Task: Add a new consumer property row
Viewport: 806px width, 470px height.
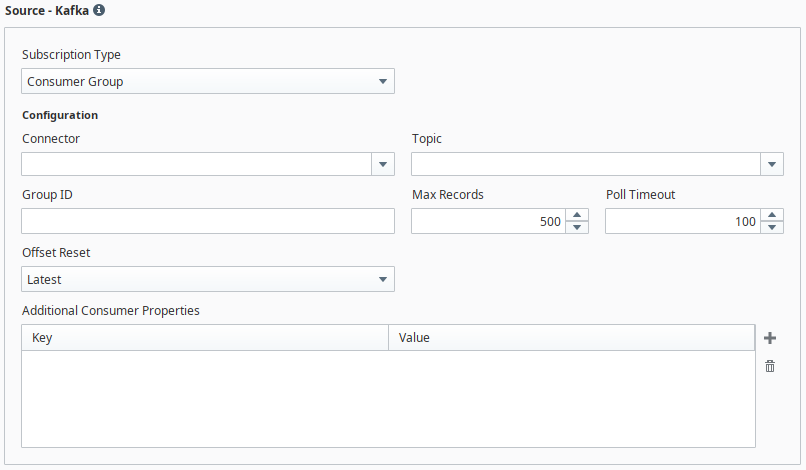Action: coord(770,338)
